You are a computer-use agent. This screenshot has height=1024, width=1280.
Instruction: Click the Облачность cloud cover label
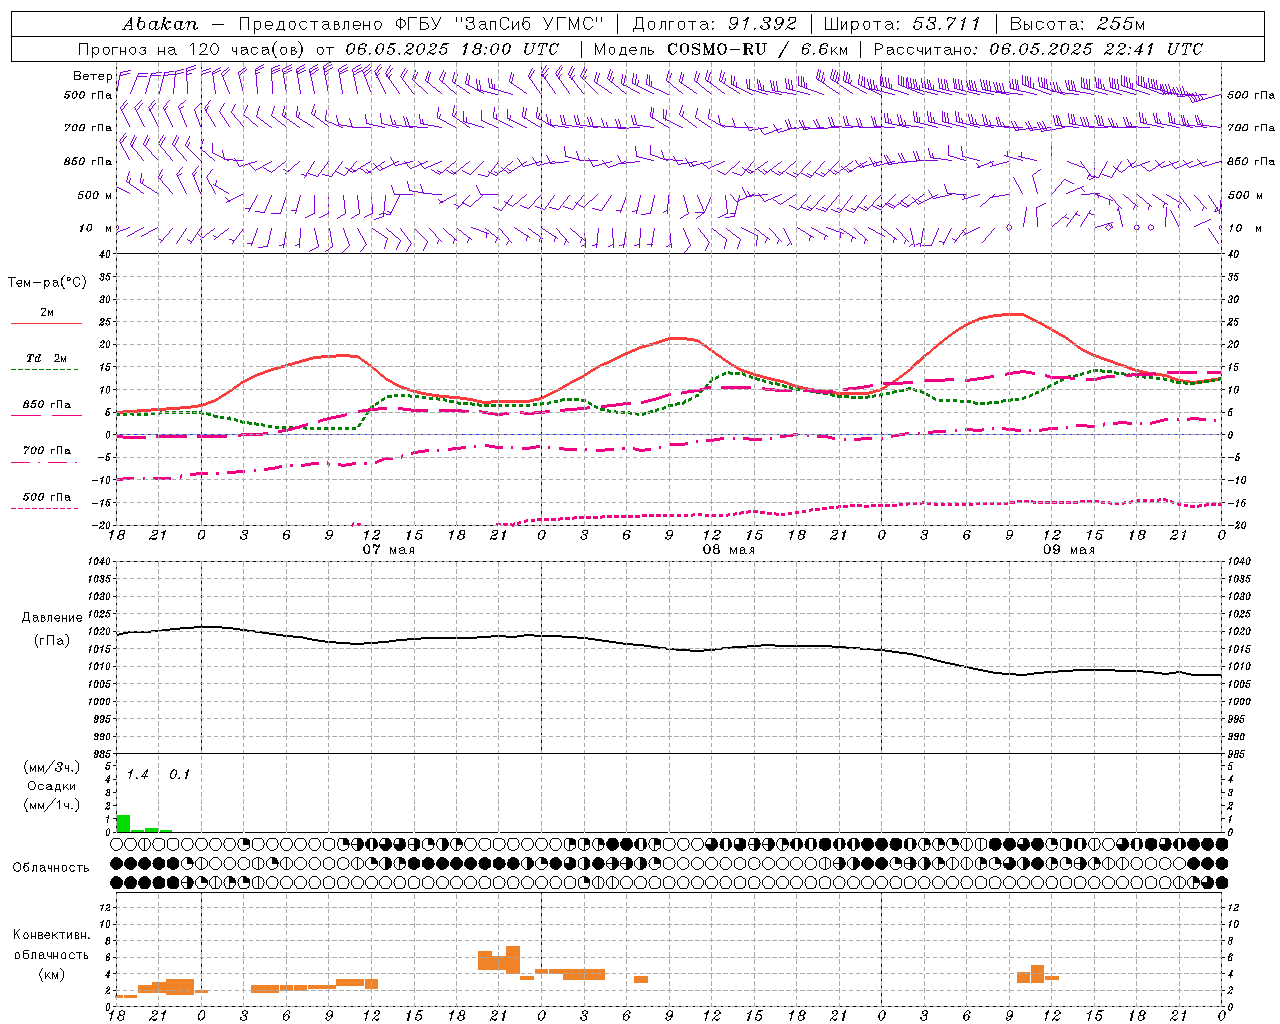pos(51,868)
